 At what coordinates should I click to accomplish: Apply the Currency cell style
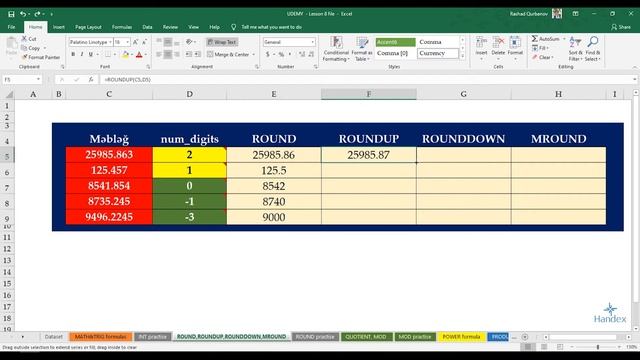438,53
